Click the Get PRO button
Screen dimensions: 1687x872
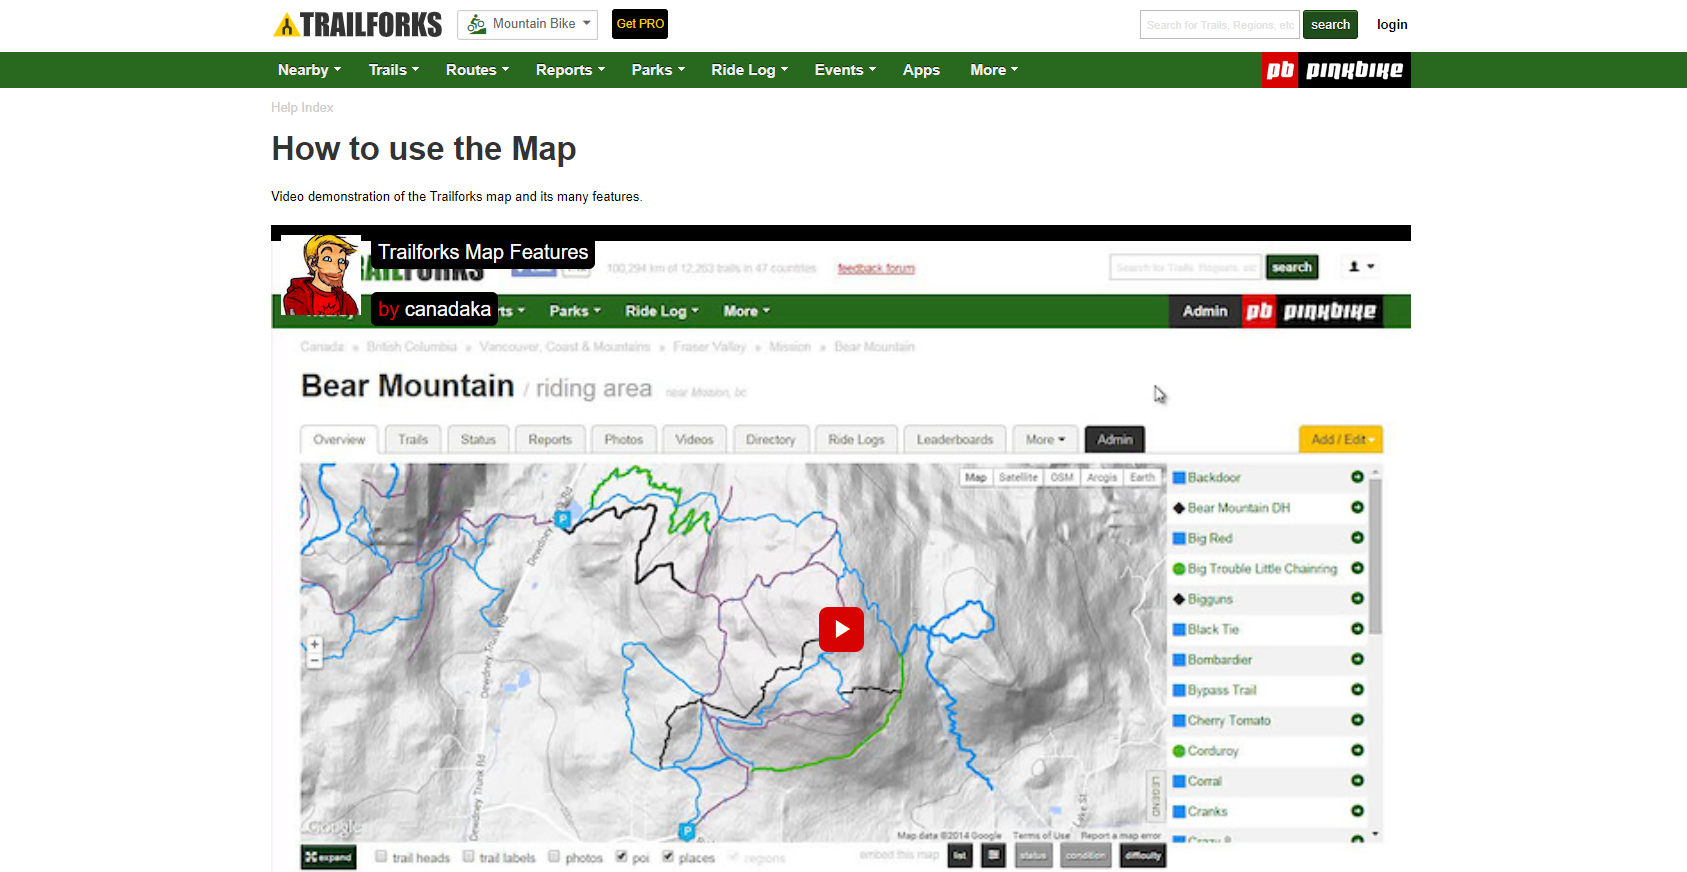tap(640, 24)
